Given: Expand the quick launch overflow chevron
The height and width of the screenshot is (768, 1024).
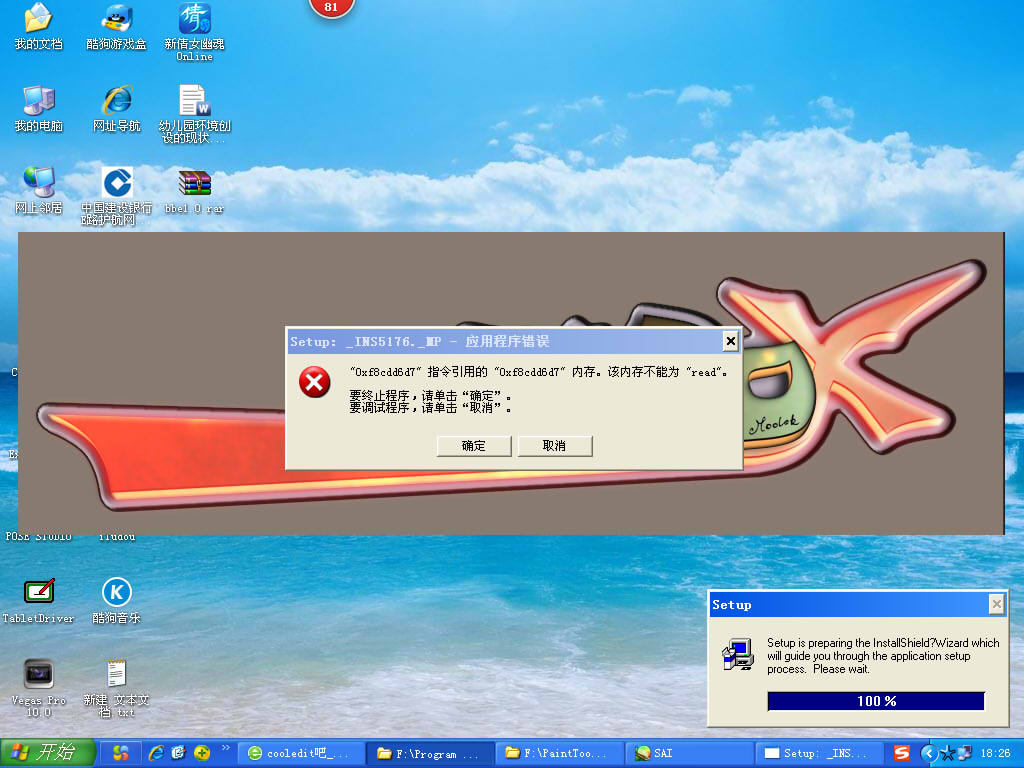Looking at the screenshot, I should [x=226, y=748].
